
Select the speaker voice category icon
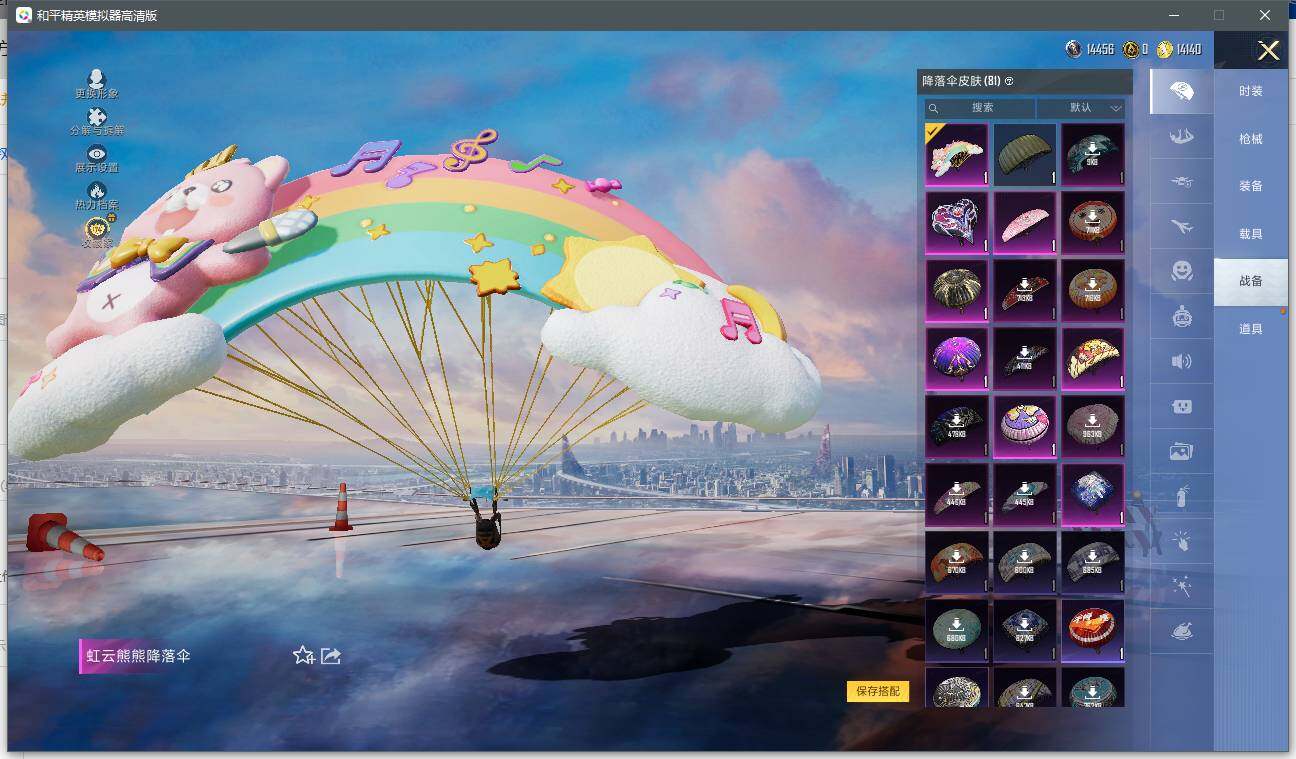1181,361
